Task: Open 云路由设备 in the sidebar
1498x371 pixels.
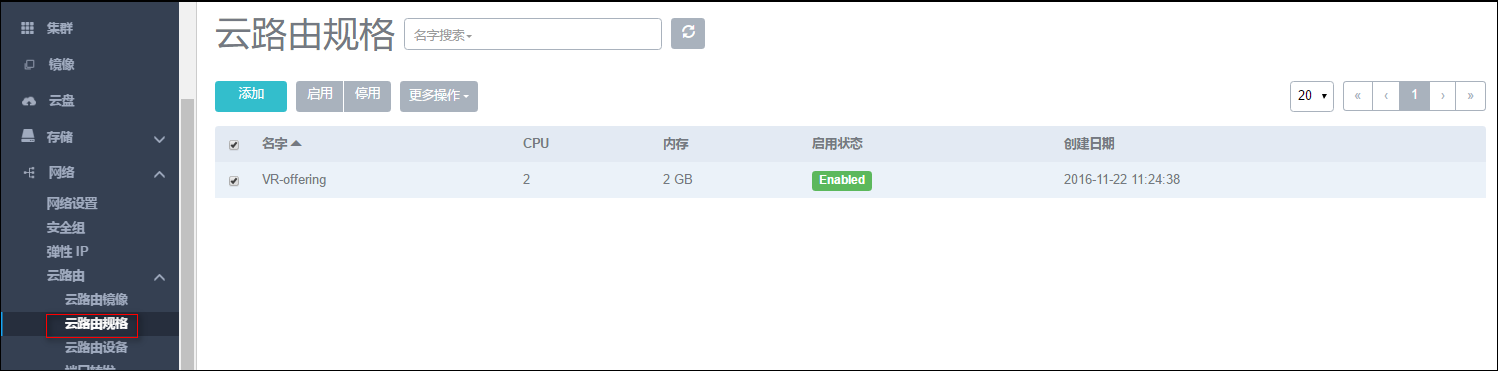Action: [96, 348]
